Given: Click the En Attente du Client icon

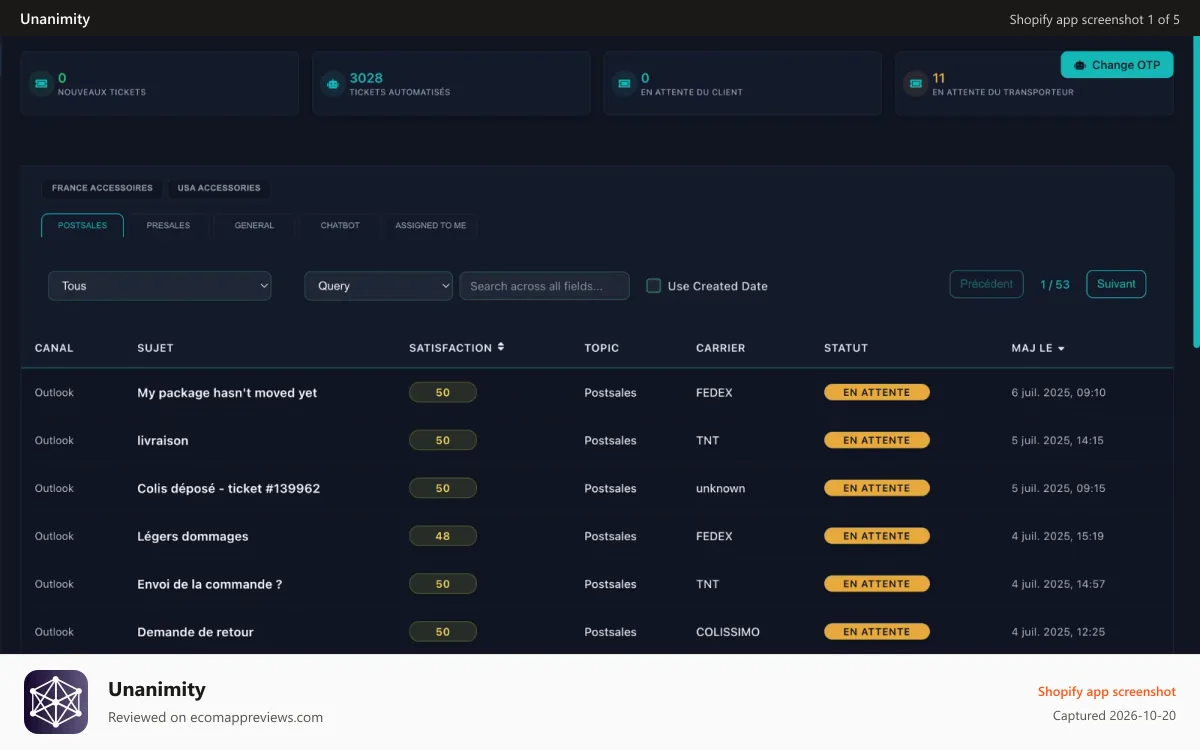Looking at the screenshot, I should pos(624,83).
